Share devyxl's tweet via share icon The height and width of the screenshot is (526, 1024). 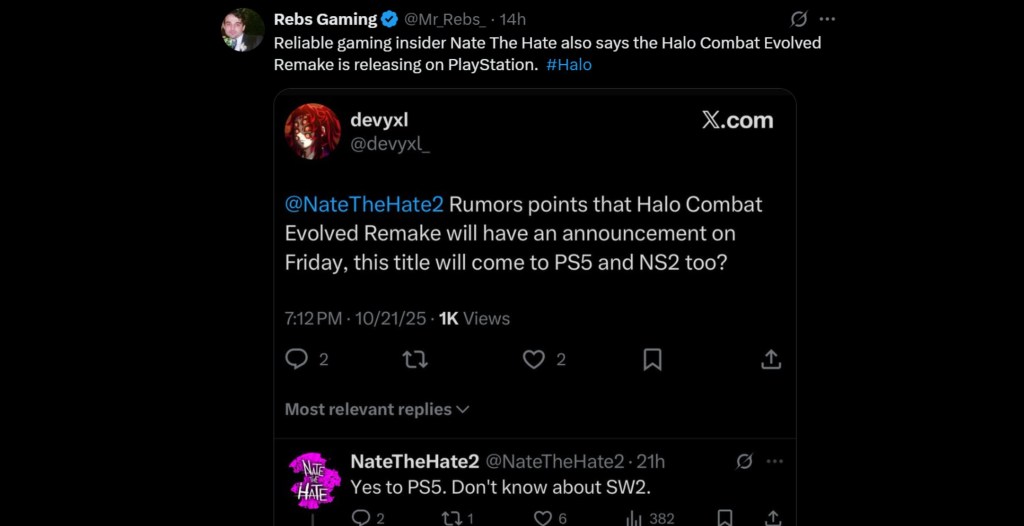point(771,359)
